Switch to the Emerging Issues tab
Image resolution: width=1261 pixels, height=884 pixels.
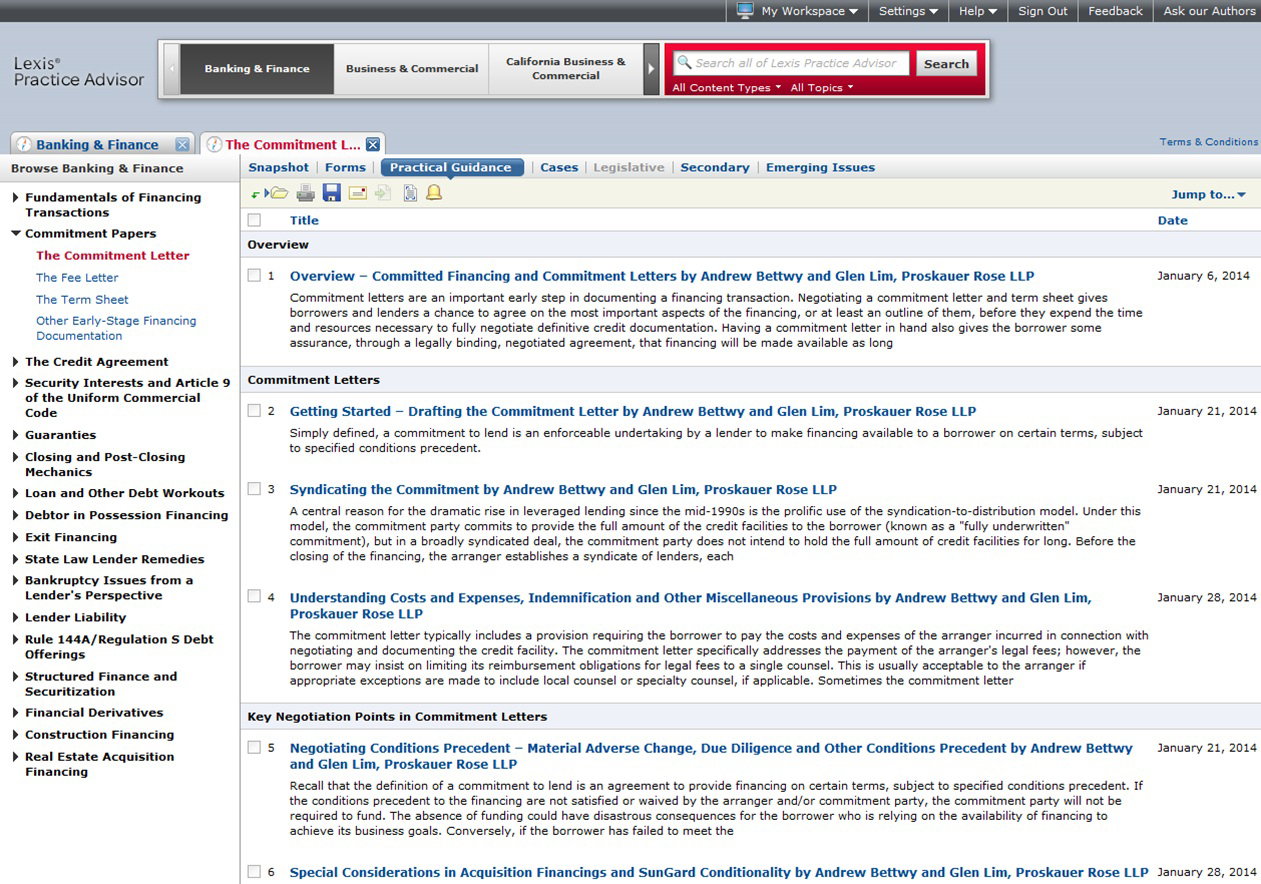[820, 167]
